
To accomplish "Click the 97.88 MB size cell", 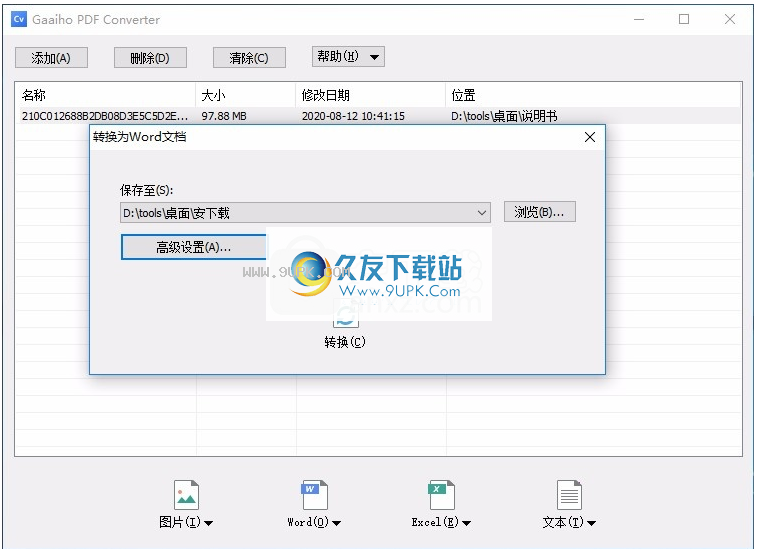I will 224,116.
